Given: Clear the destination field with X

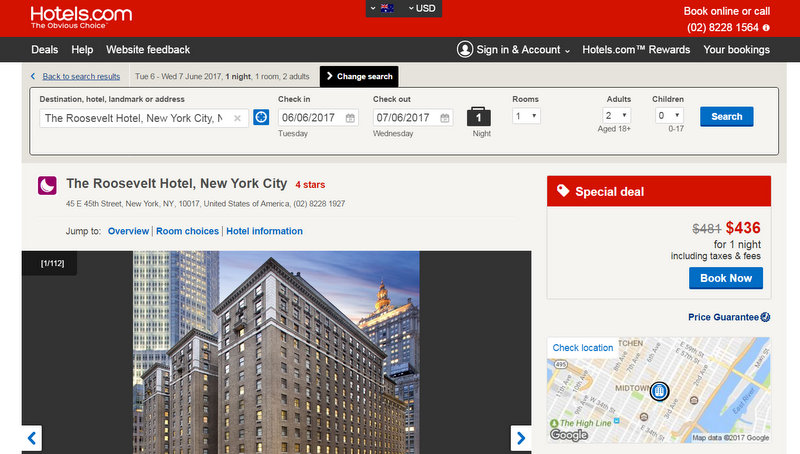Looking at the screenshot, I should (x=237, y=118).
